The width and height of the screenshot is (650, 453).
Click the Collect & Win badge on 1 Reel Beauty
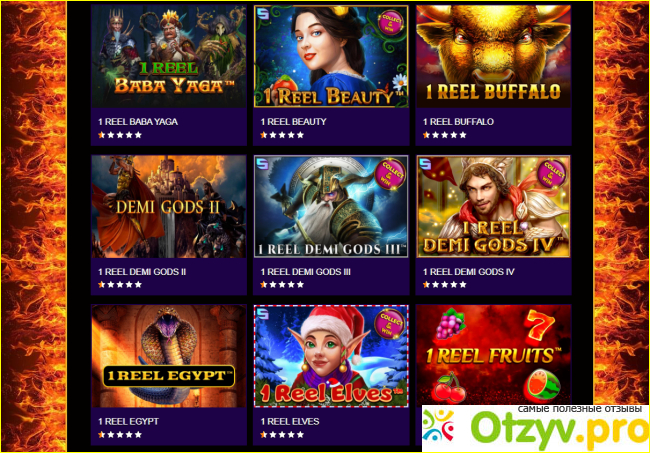390,23
